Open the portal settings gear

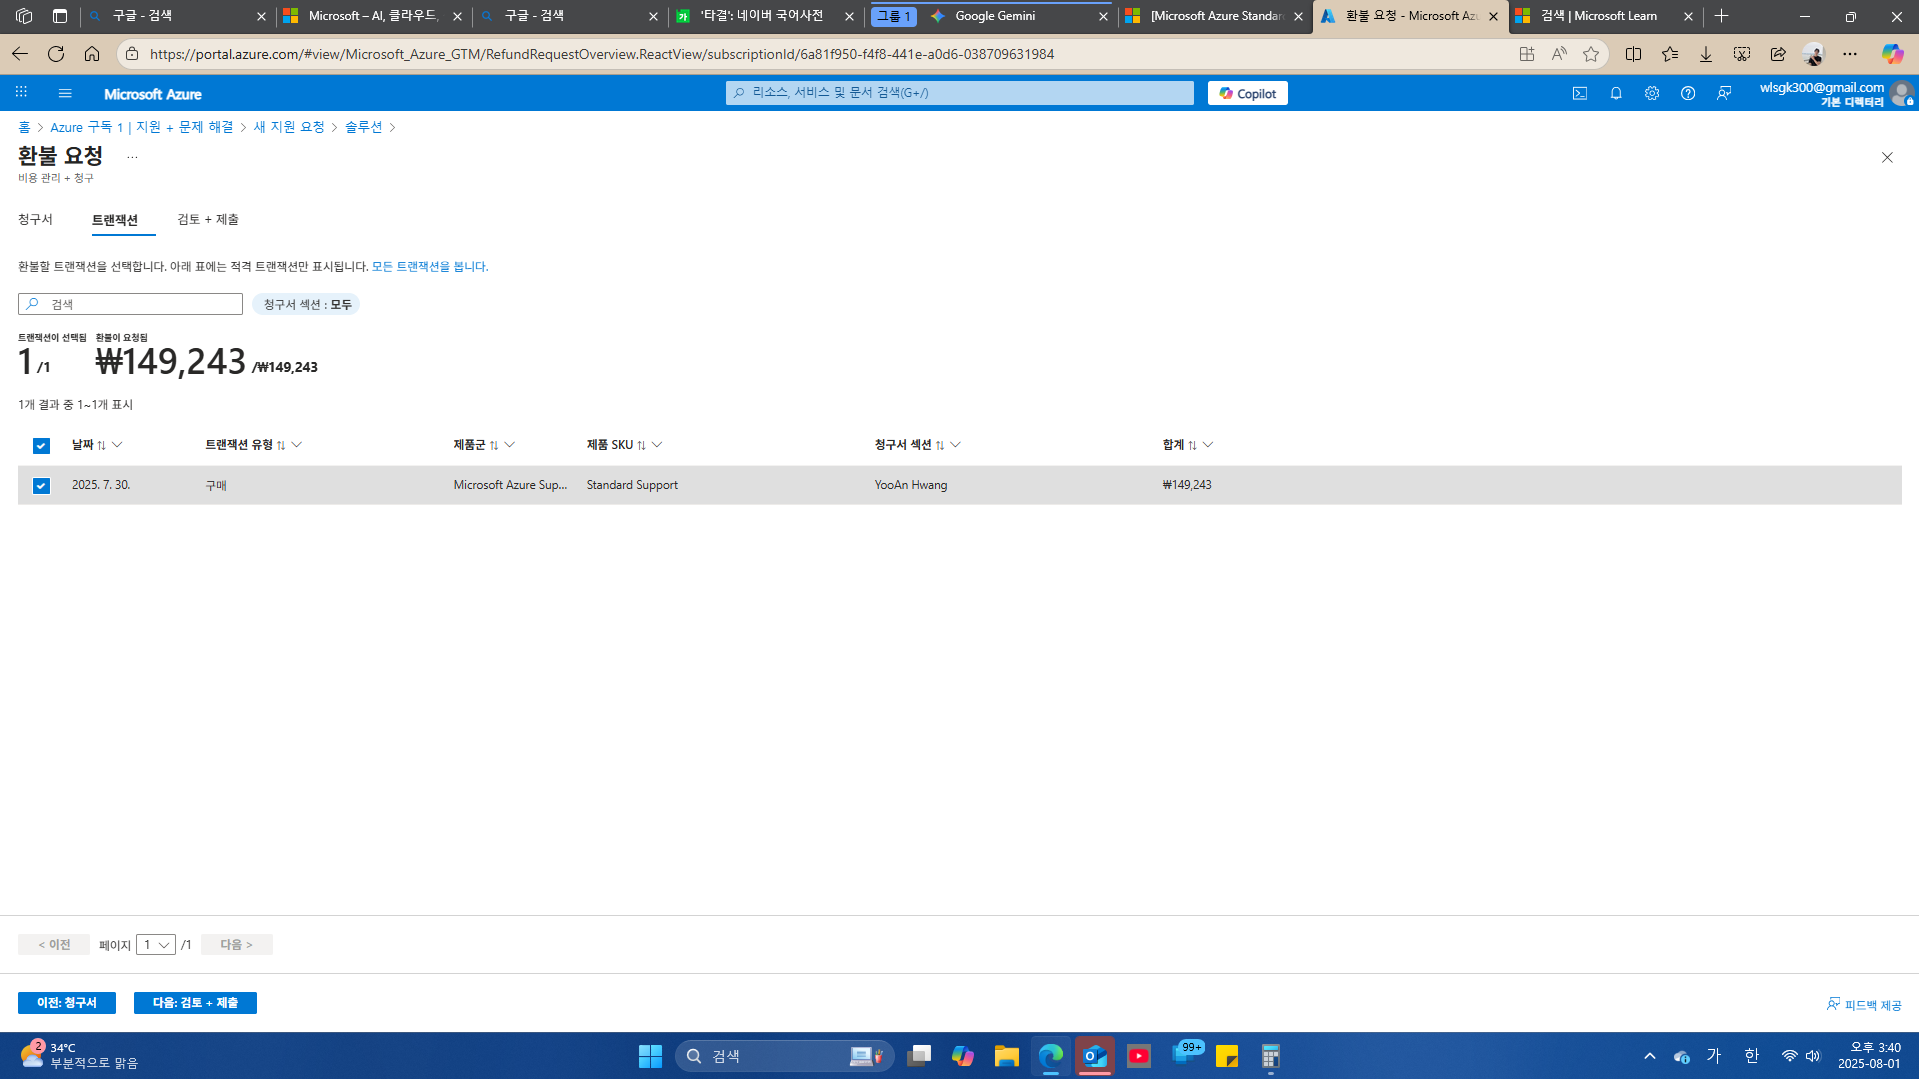pos(1652,93)
